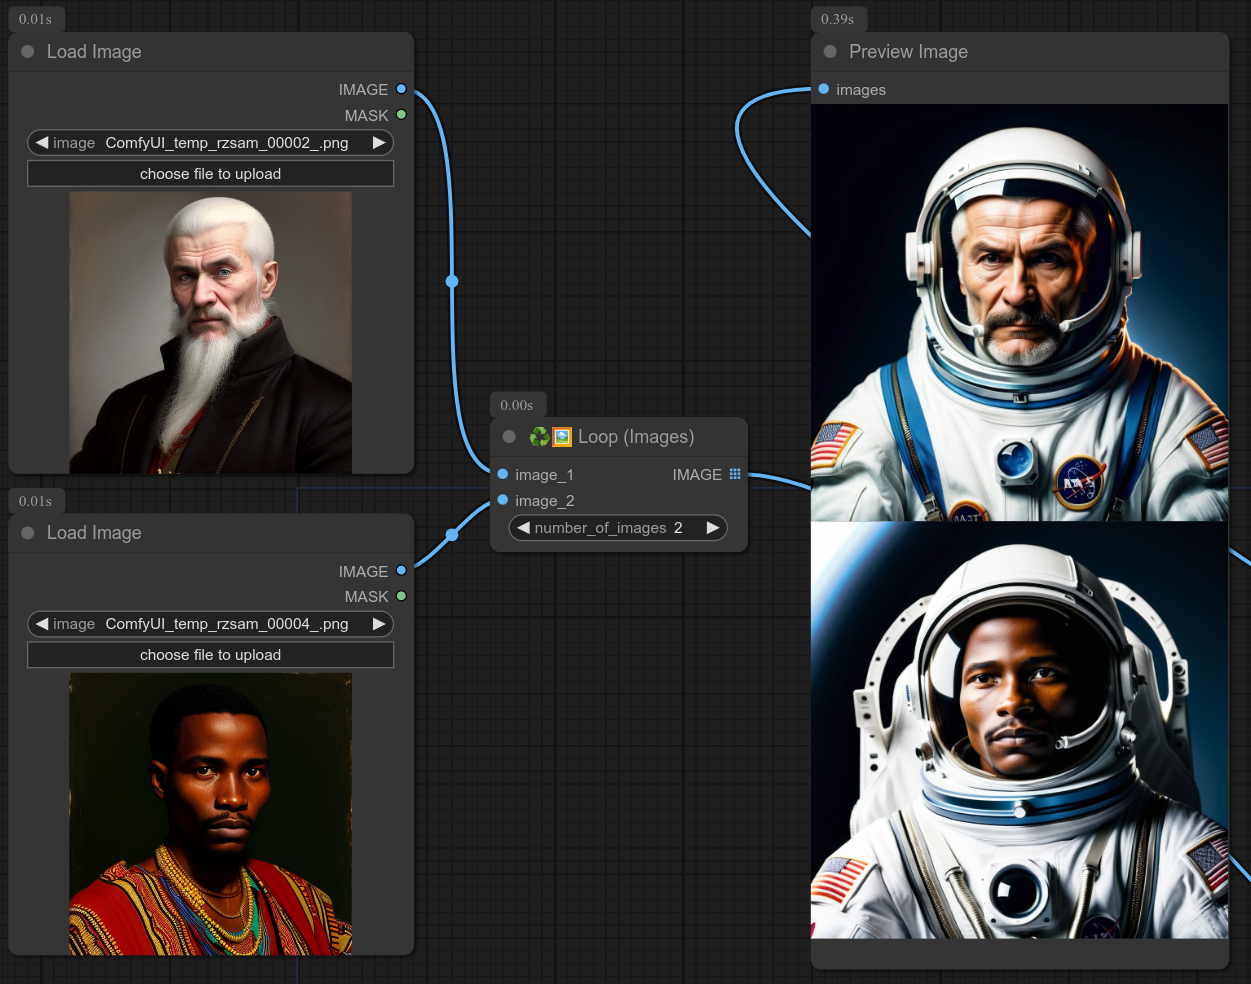Click right arrow to increase number_of_images

point(712,527)
